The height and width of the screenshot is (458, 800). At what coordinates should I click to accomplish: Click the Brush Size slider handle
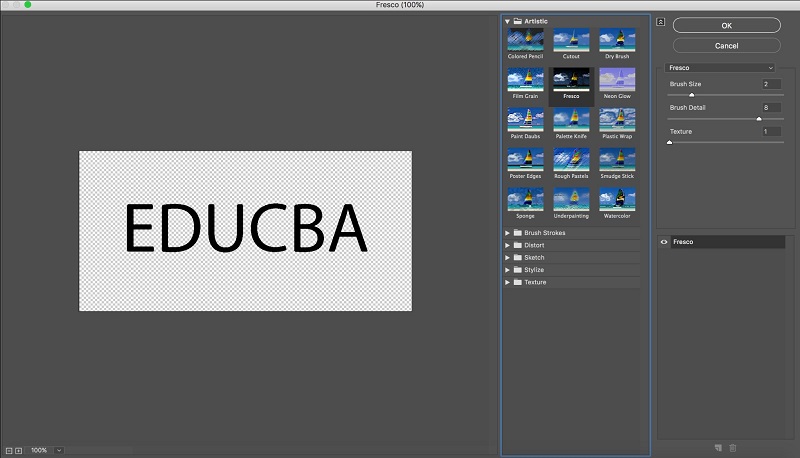tap(692, 95)
